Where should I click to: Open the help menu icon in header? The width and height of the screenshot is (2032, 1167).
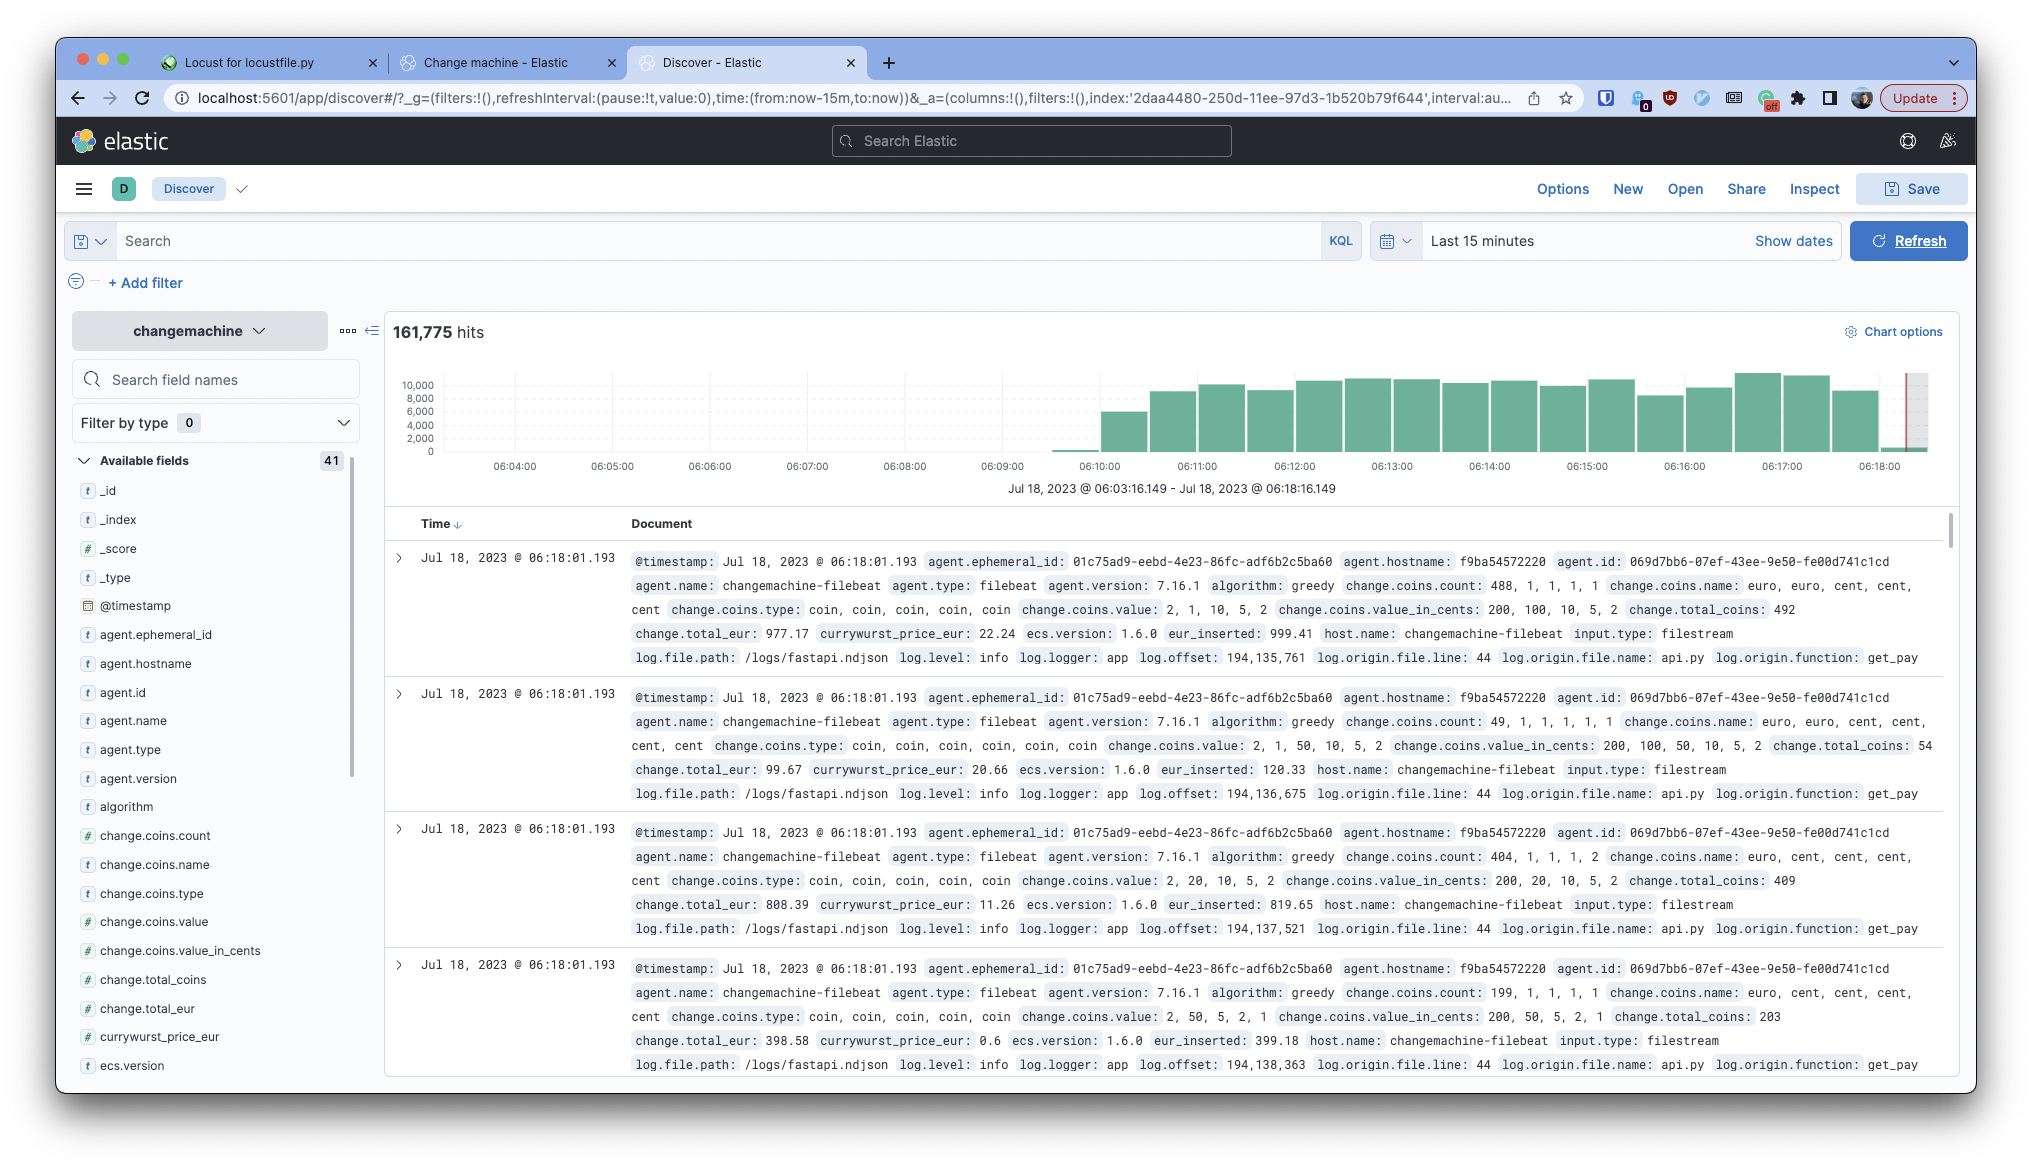1908,141
